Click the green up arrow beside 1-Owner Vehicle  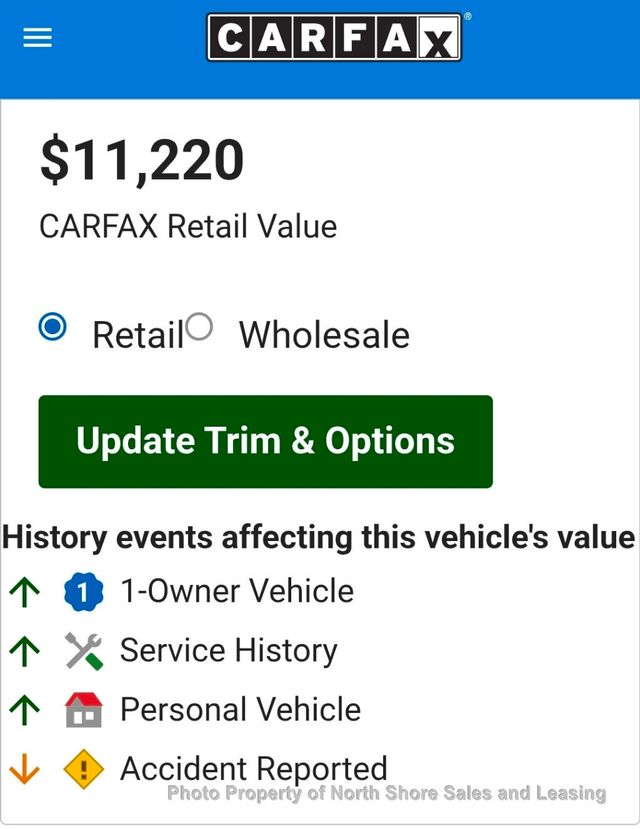pos(24,593)
